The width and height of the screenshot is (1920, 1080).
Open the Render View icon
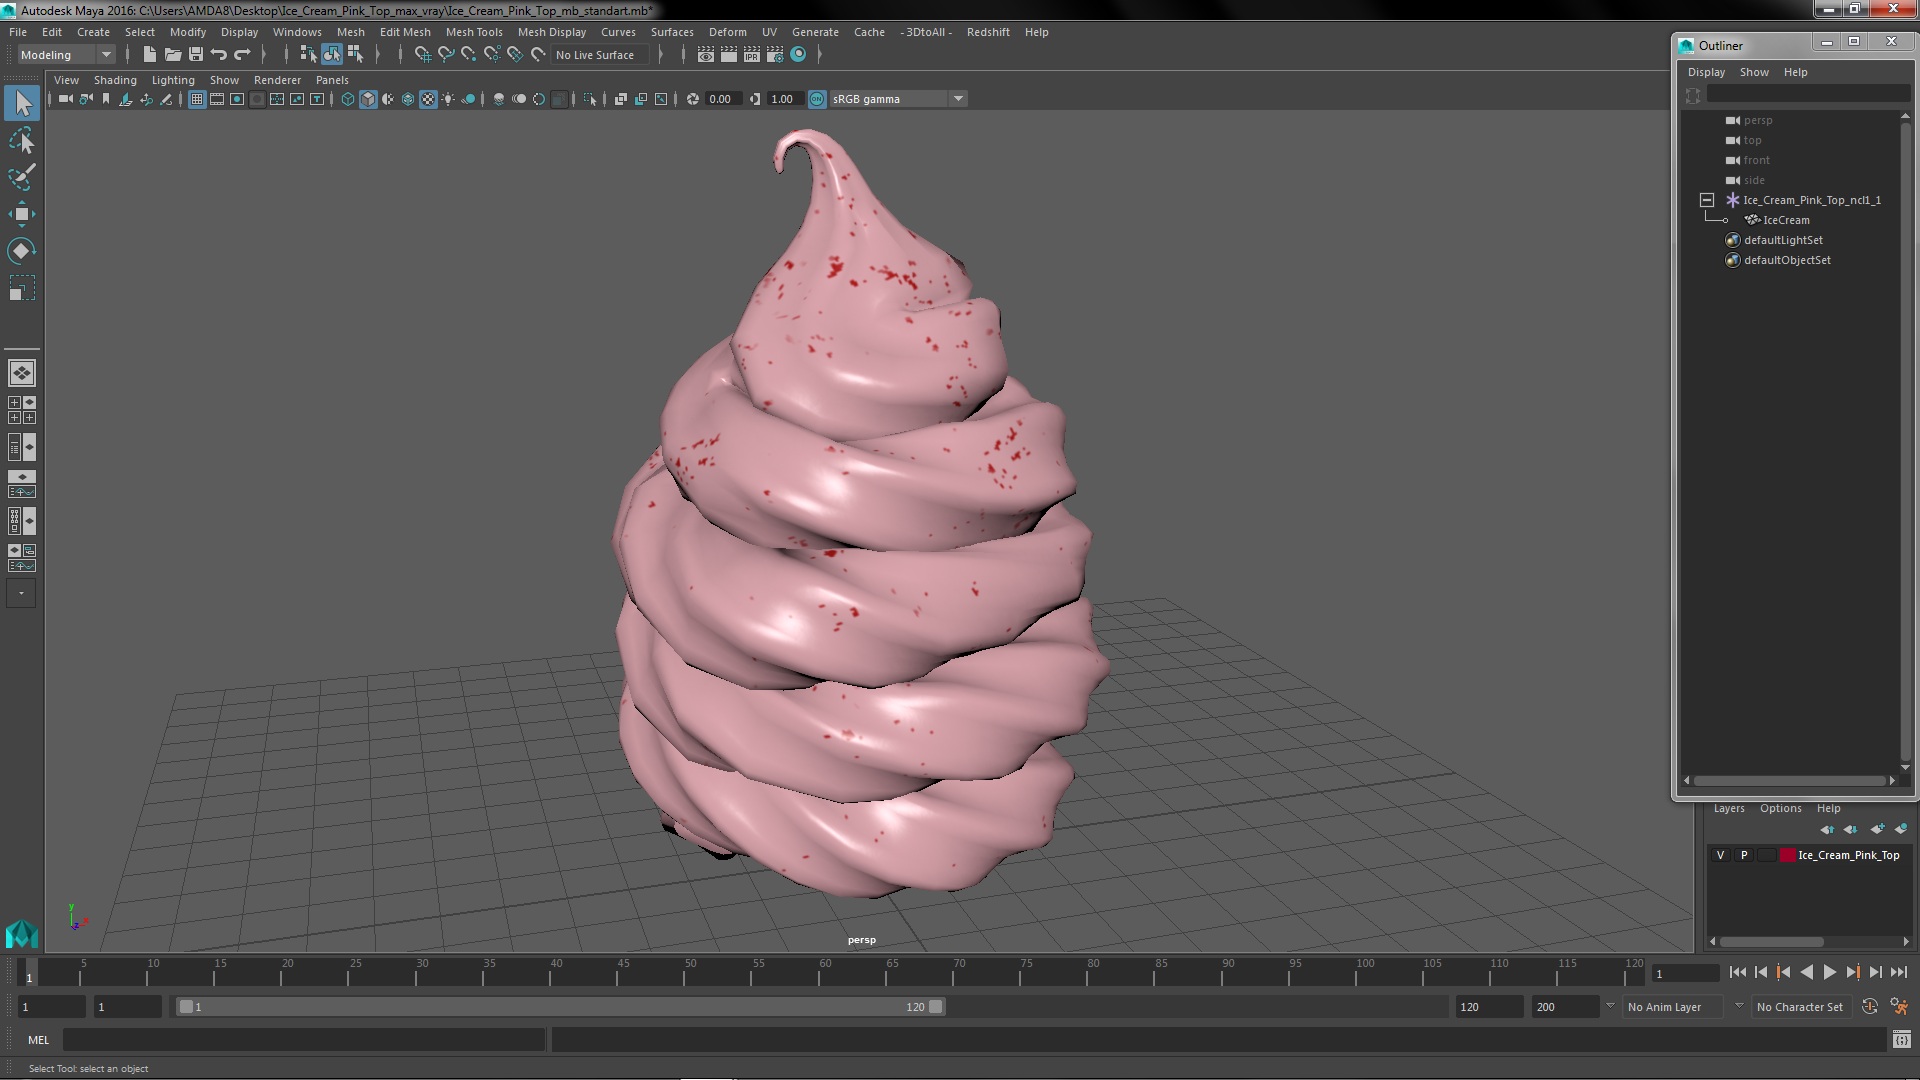coord(706,55)
